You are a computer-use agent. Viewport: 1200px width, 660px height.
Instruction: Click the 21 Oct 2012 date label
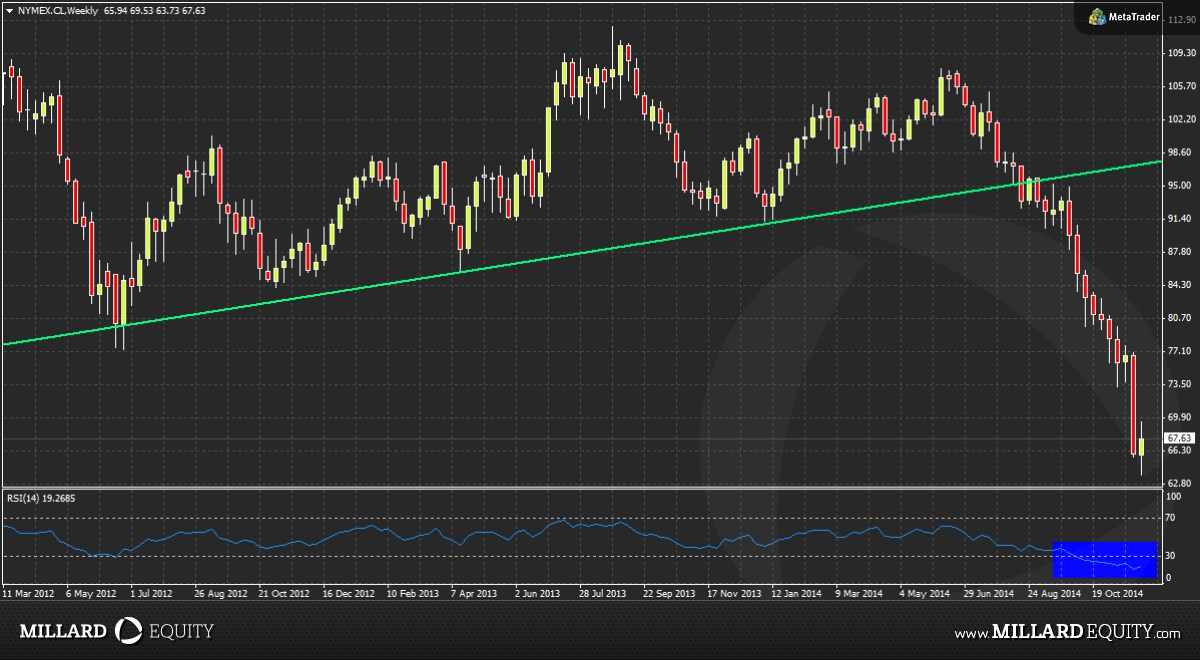[284, 593]
